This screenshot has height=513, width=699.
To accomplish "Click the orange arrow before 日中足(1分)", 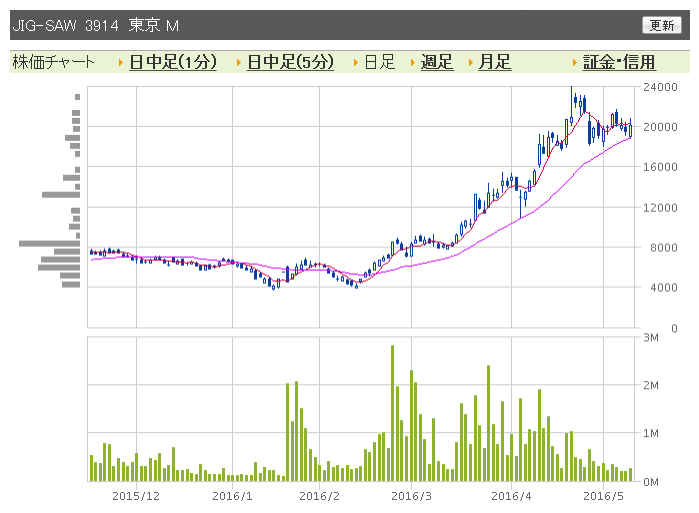I will pyautogui.click(x=121, y=63).
